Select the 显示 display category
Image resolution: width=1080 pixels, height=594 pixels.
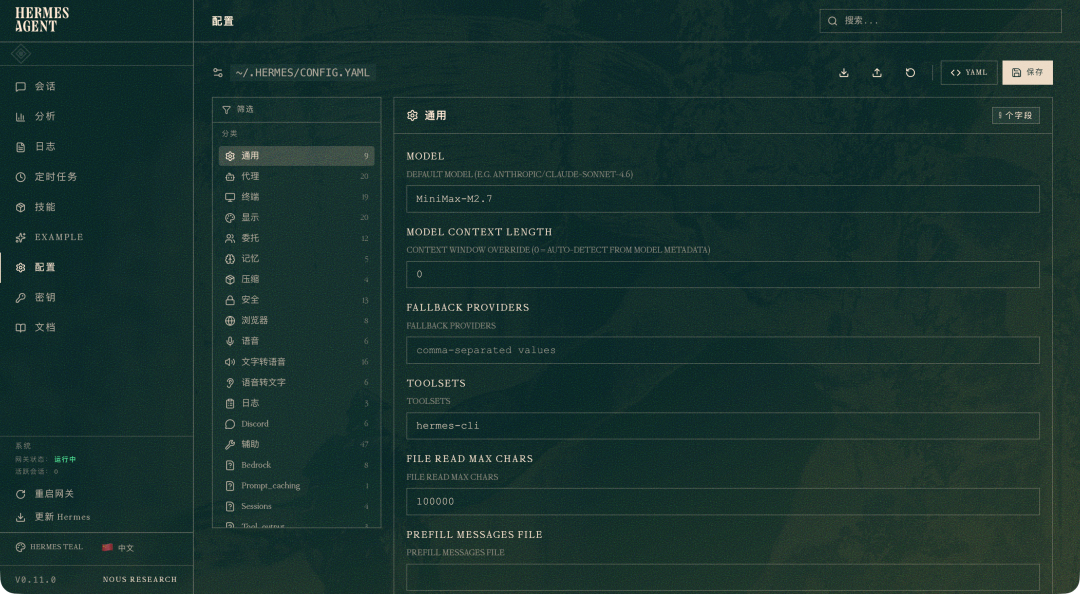(x=296, y=218)
